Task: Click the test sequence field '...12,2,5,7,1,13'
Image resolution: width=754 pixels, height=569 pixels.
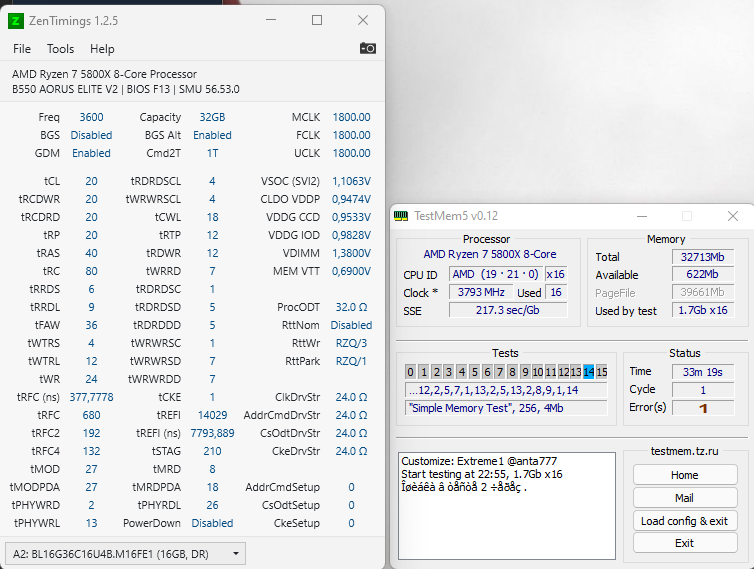Action: pyautogui.click(x=506, y=390)
